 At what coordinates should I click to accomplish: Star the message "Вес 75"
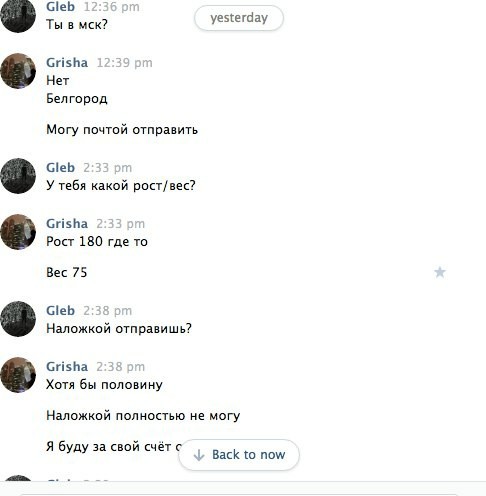[440, 272]
